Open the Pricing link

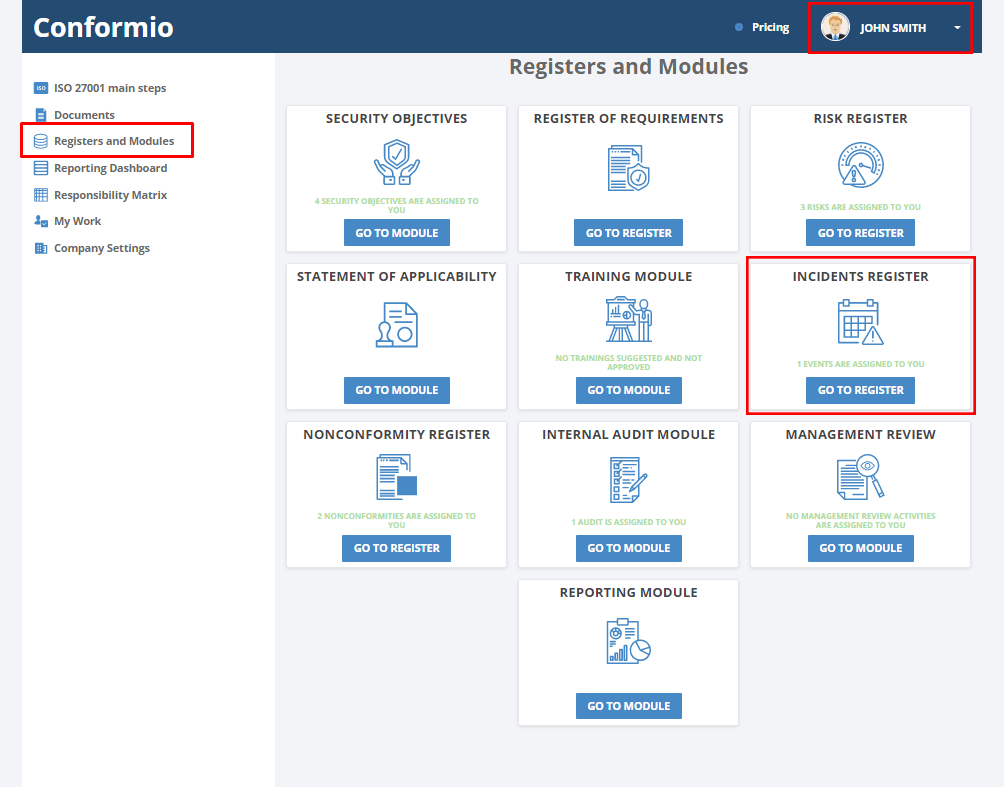pyautogui.click(x=770, y=27)
